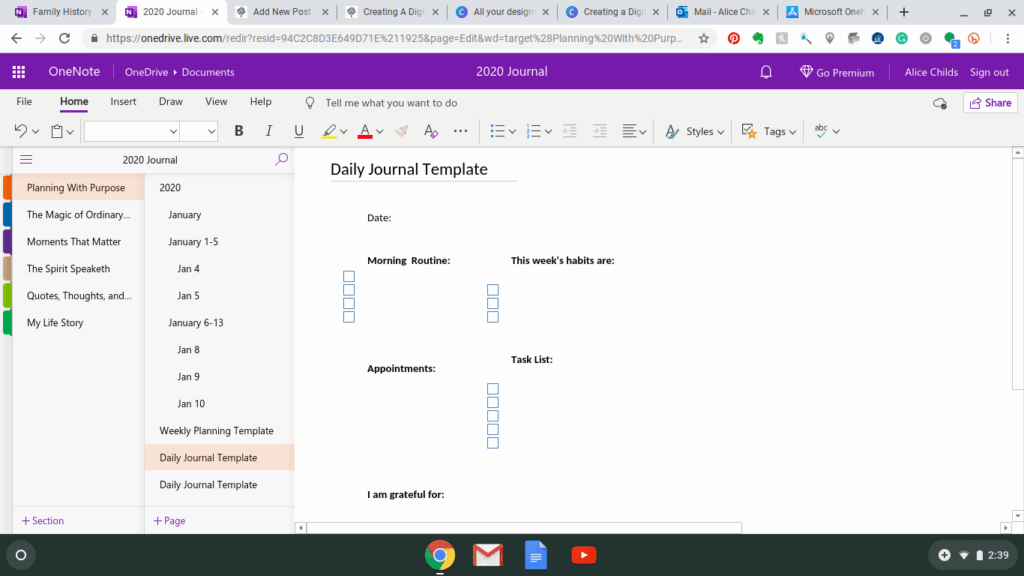Click the paragraph alignment icon

(630, 131)
